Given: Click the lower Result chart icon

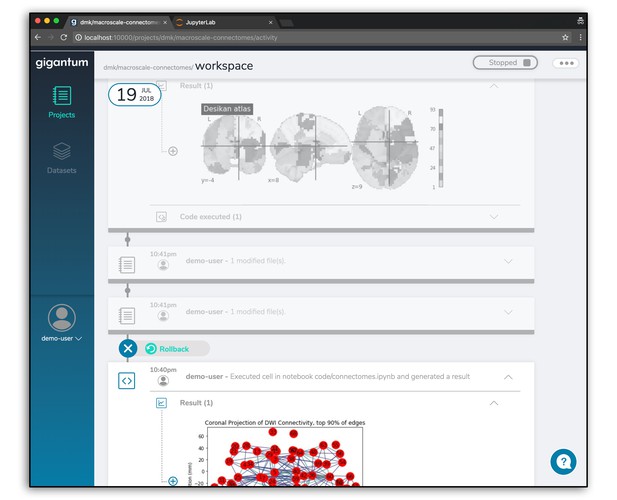Looking at the screenshot, I should [x=161, y=403].
